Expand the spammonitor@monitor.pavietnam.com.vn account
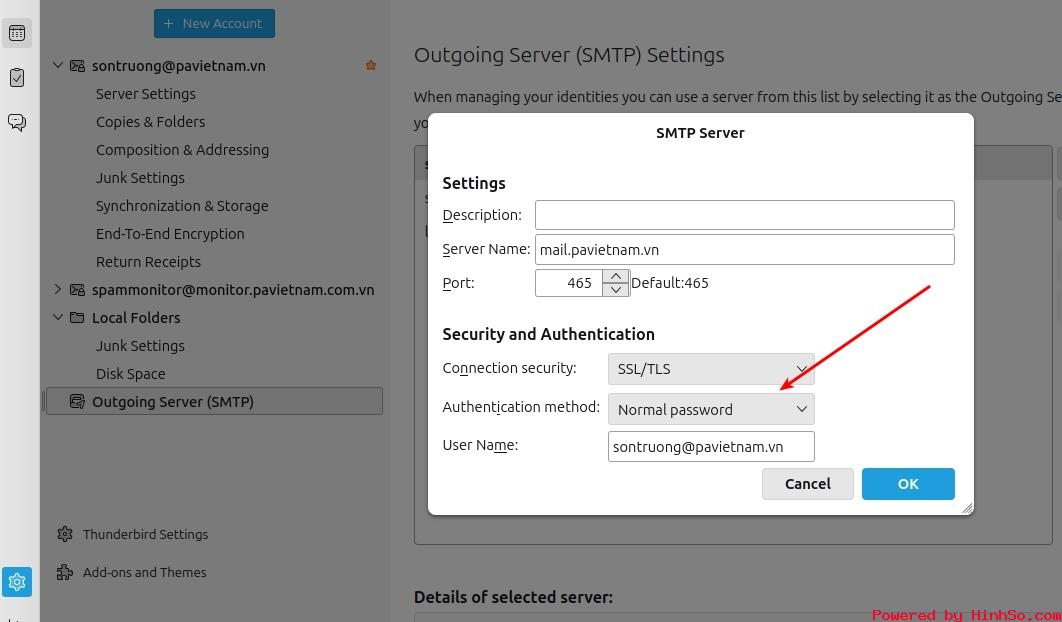This screenshot has width=1062, height=622. tap(58, 289)
